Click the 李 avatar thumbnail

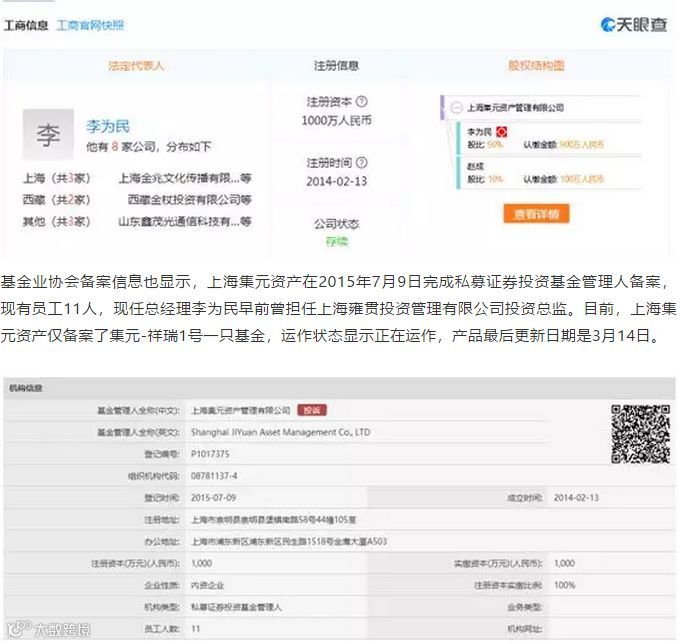point(48,134)
